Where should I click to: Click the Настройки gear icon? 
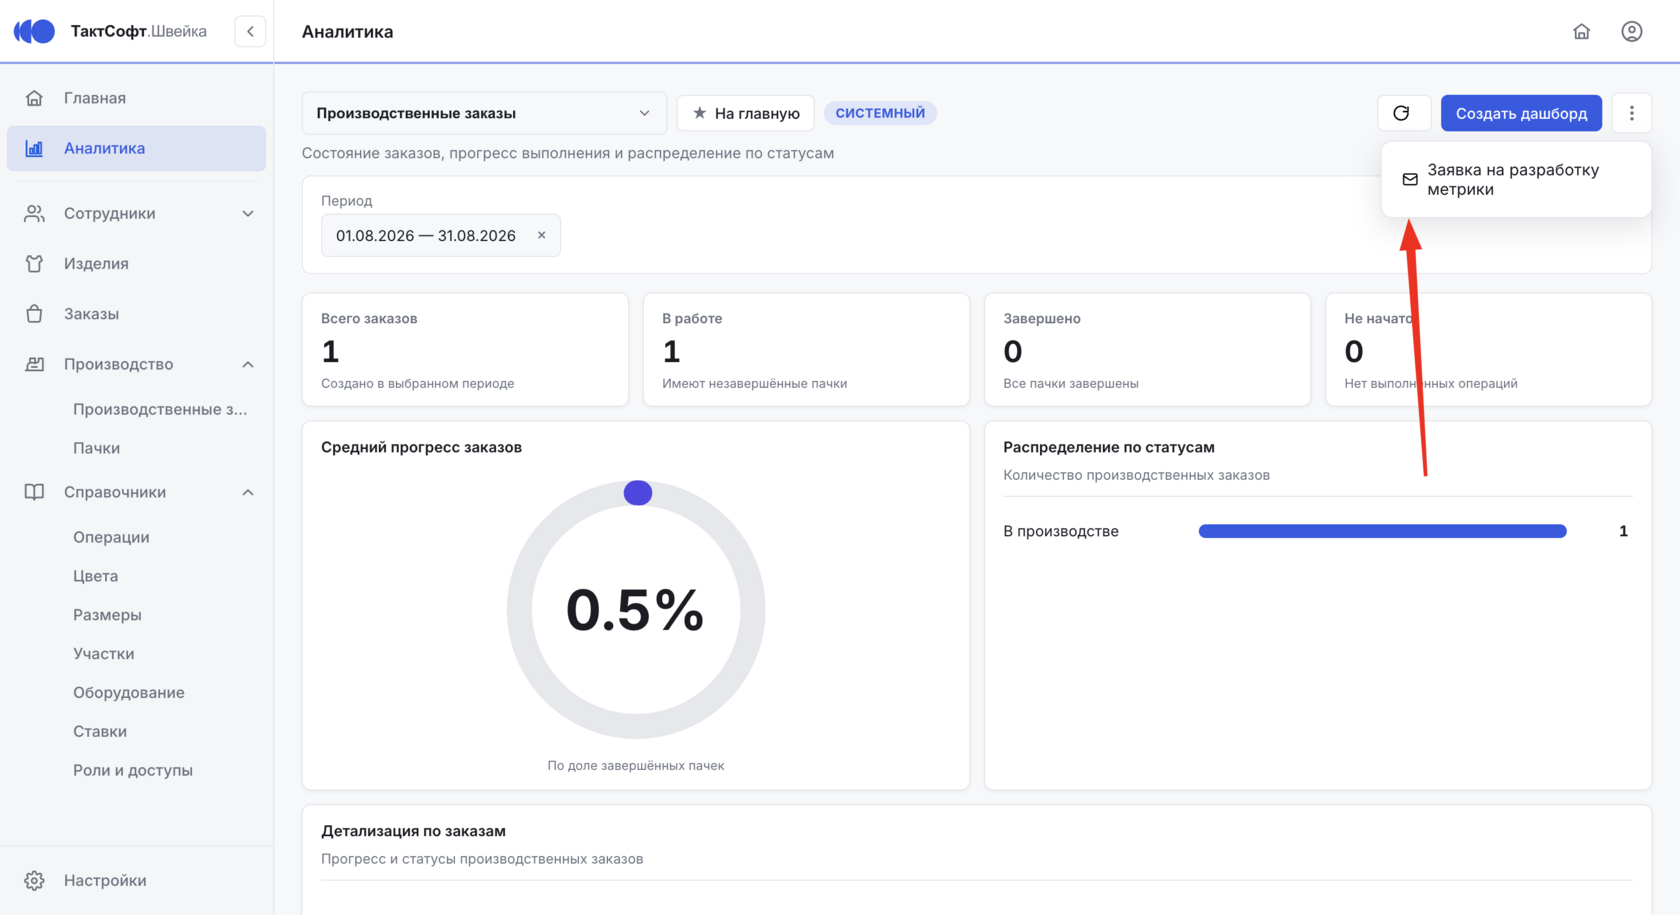34,880
